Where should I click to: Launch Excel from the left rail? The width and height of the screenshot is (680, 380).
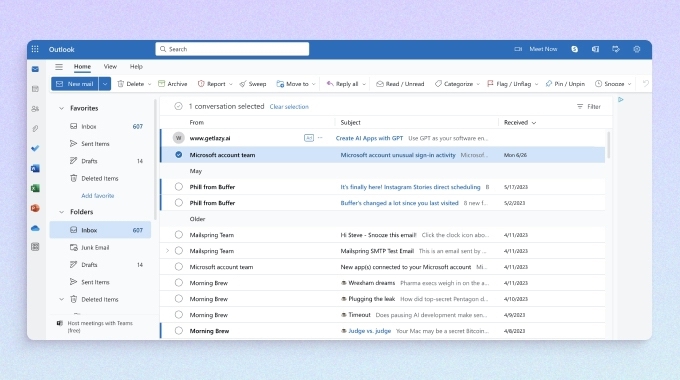coord(35,188)
